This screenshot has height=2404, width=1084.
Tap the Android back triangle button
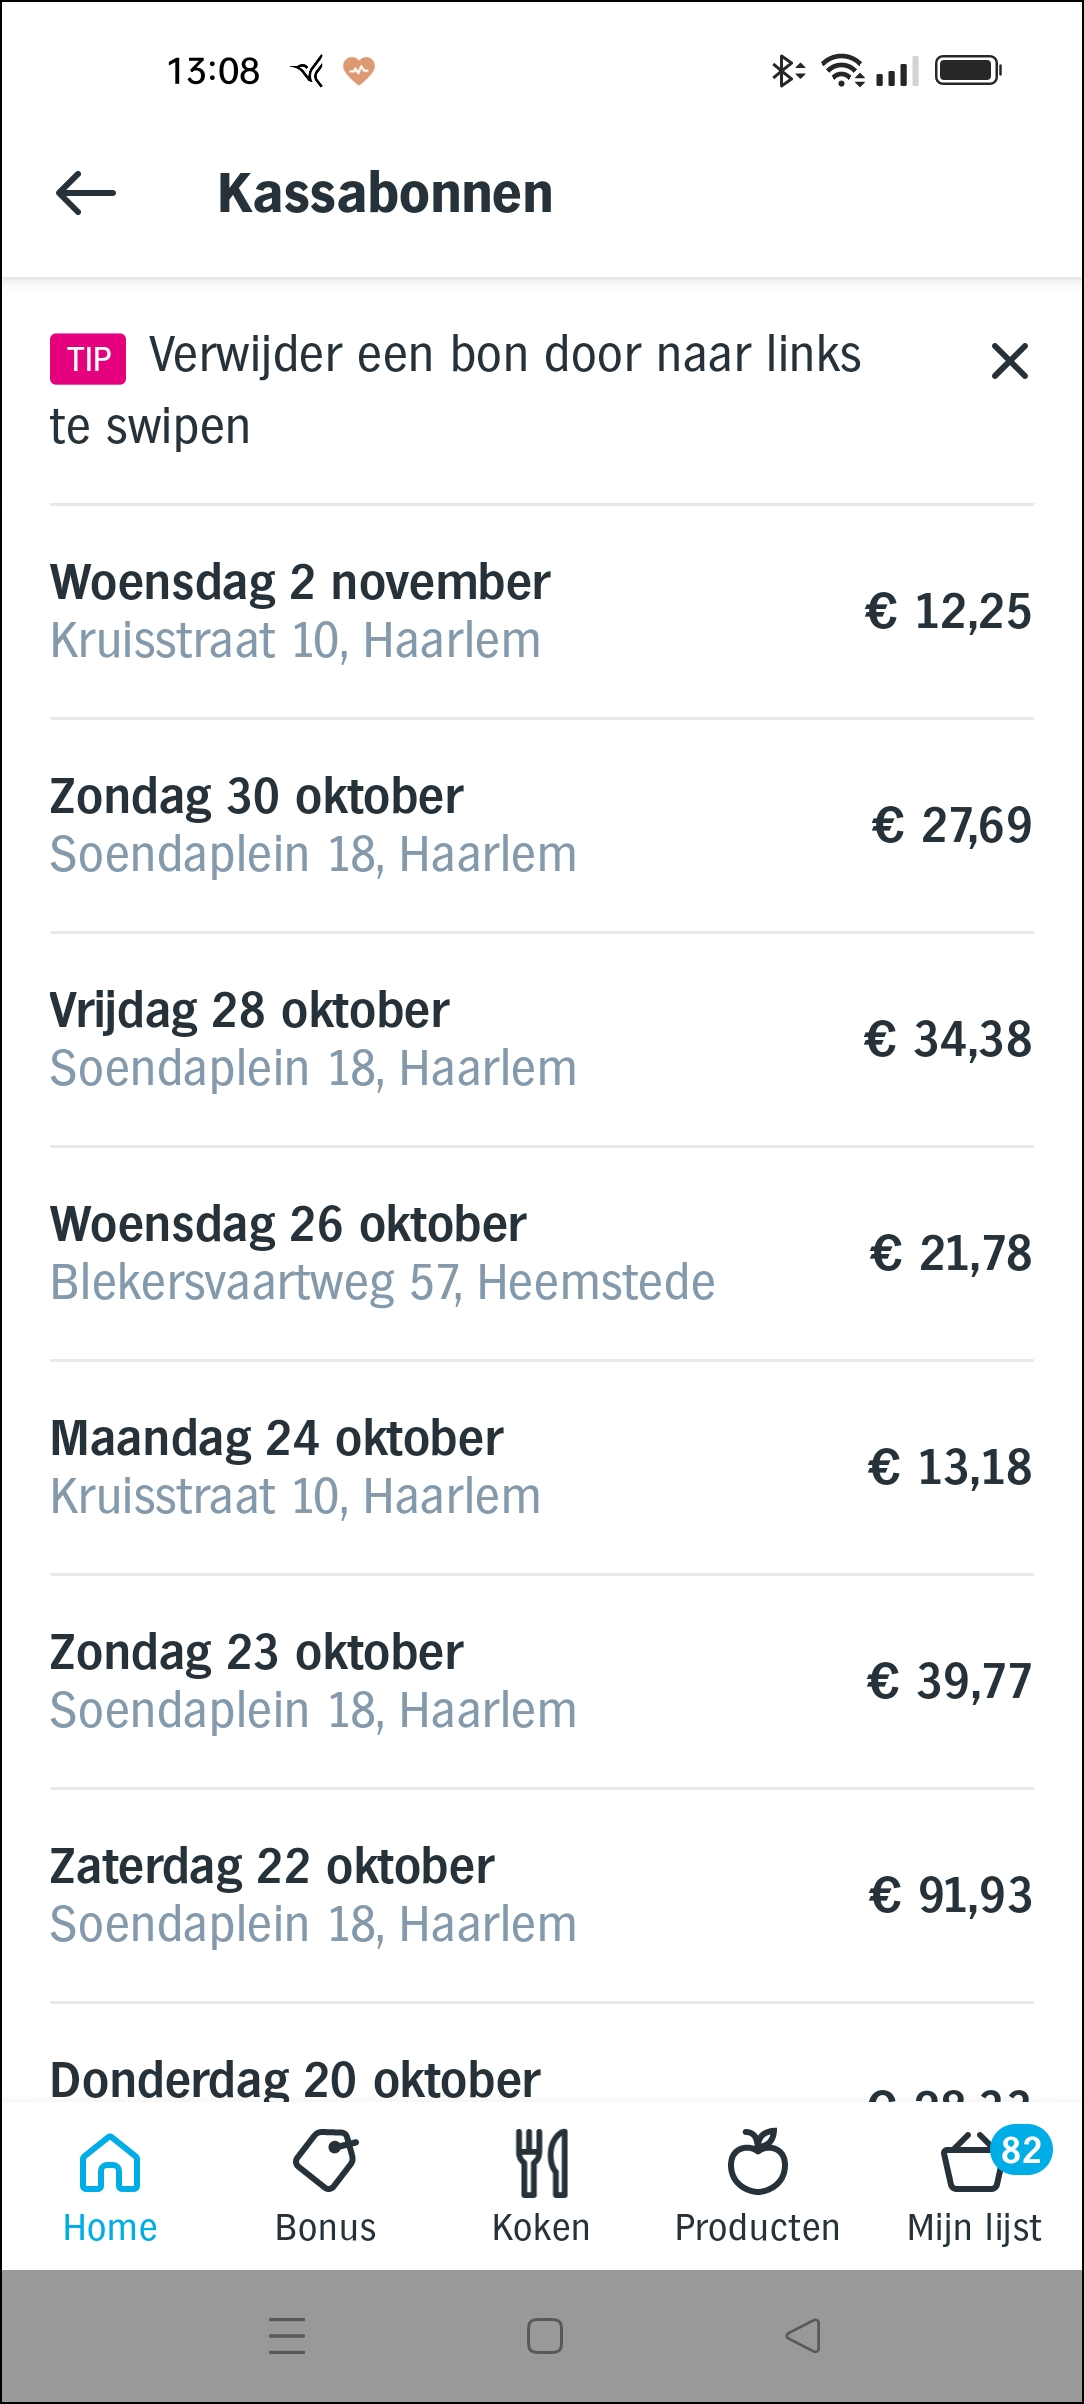click(803, 2336)
